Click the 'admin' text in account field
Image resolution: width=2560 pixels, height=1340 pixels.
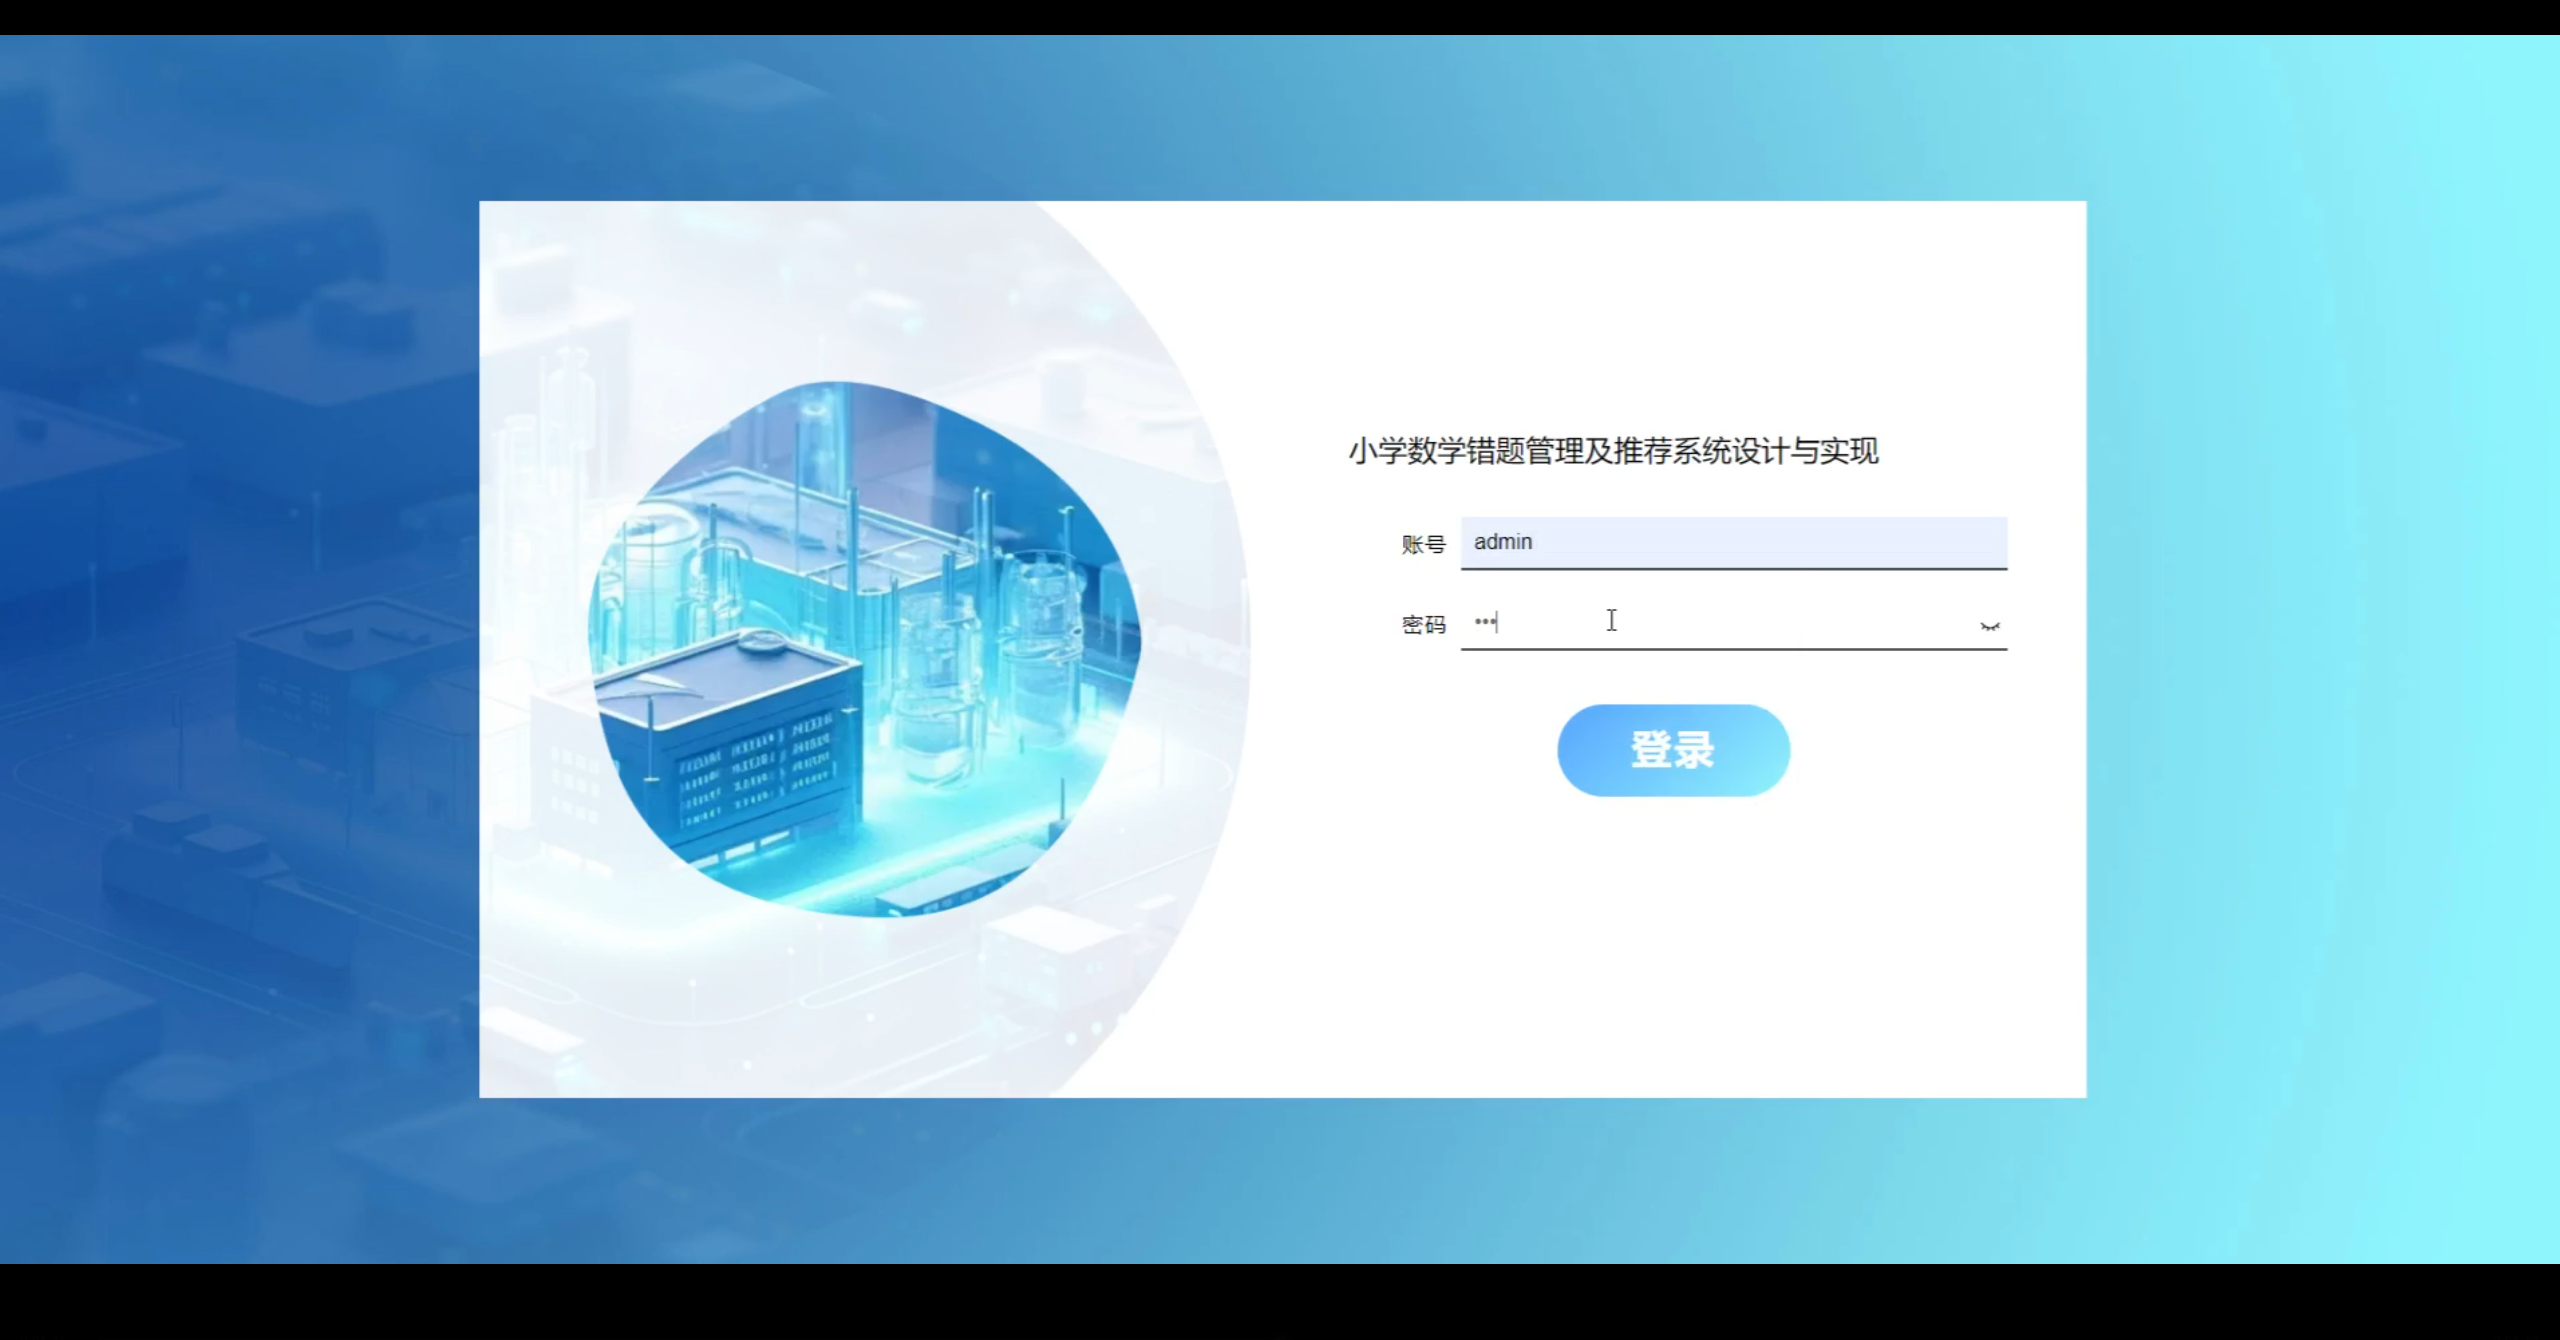[x=1502, y=542]
